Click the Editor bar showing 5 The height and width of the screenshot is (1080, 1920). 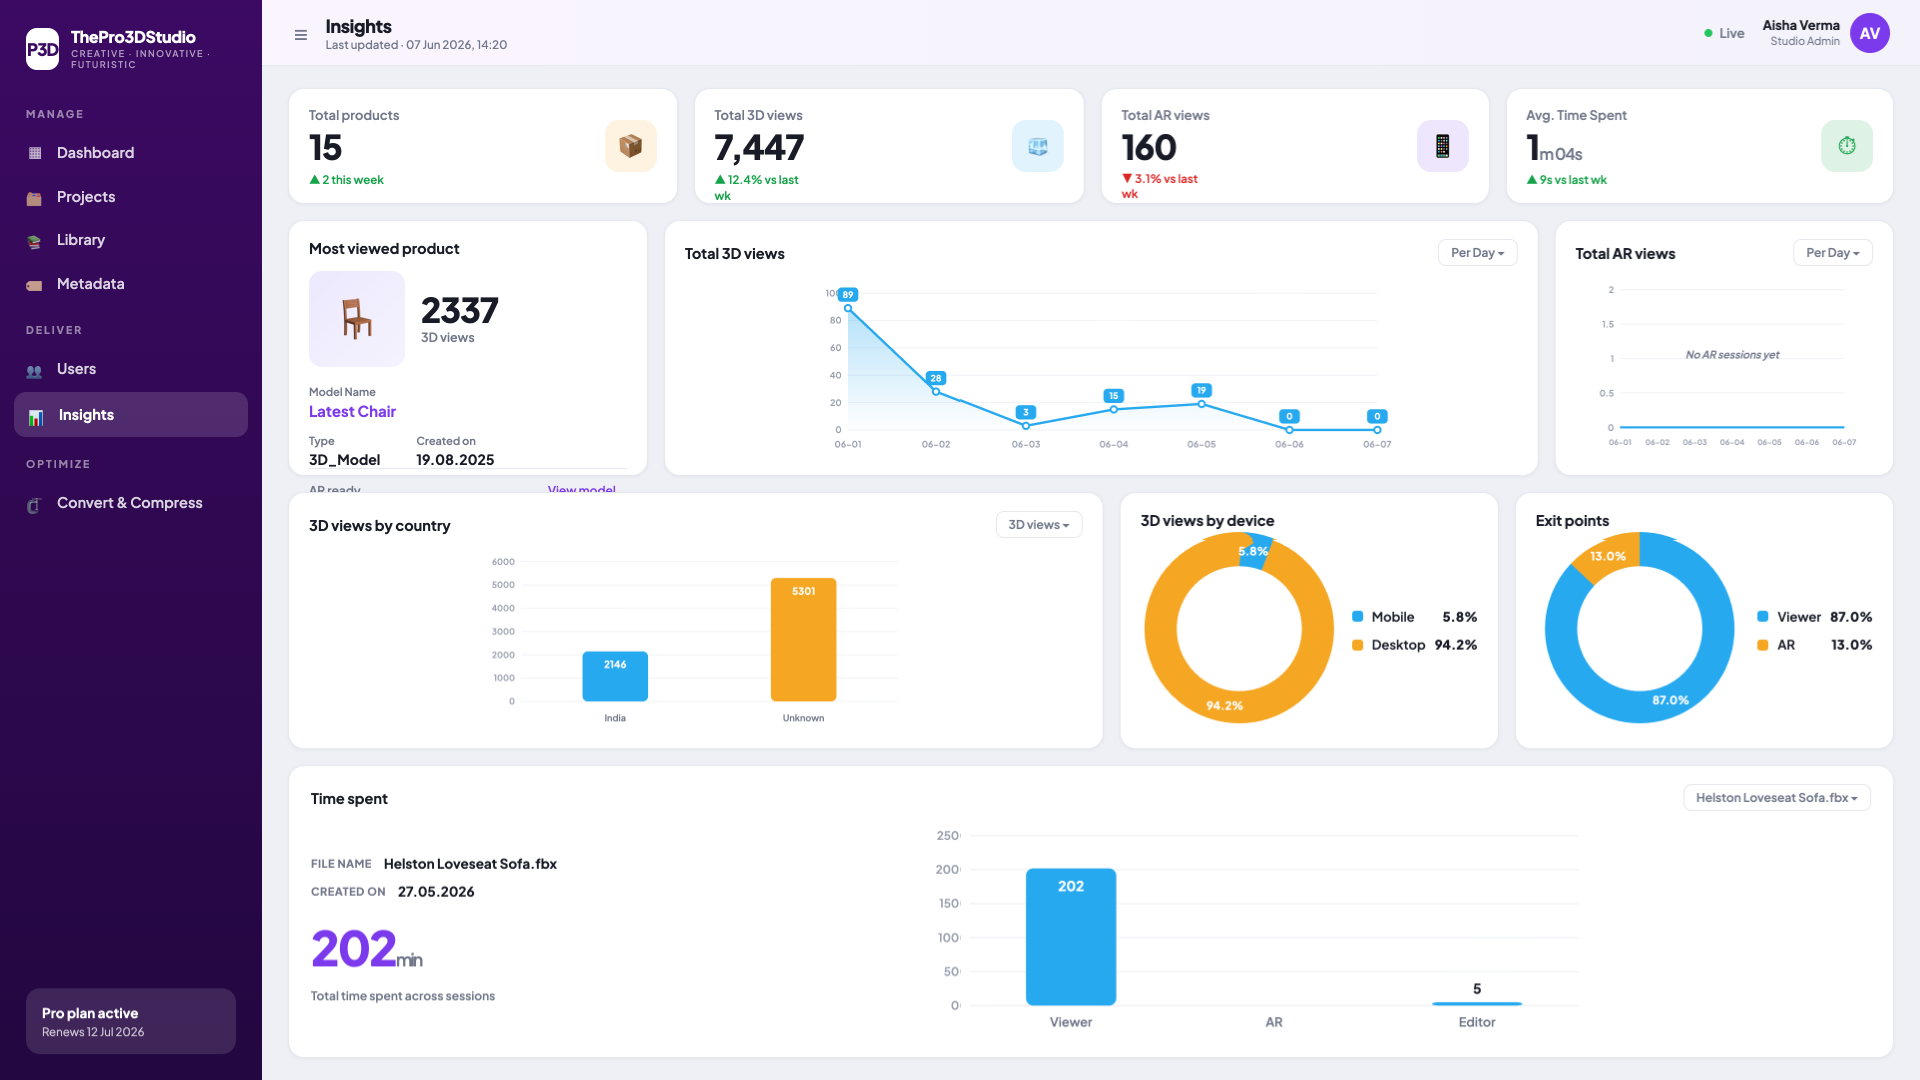tap(1477, 1003)
